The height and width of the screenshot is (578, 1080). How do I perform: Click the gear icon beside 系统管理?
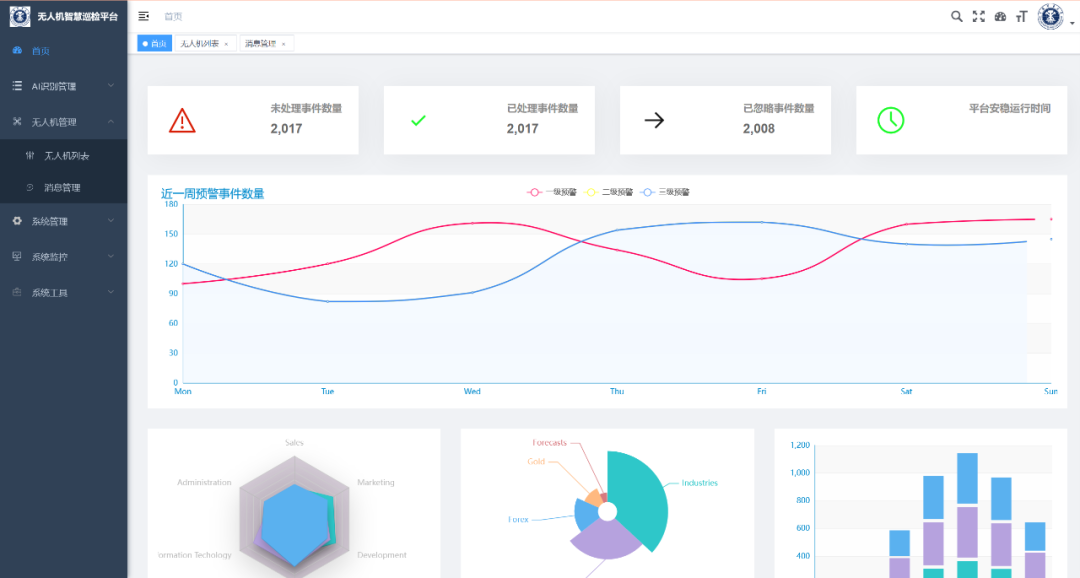(x=17, y=220)
